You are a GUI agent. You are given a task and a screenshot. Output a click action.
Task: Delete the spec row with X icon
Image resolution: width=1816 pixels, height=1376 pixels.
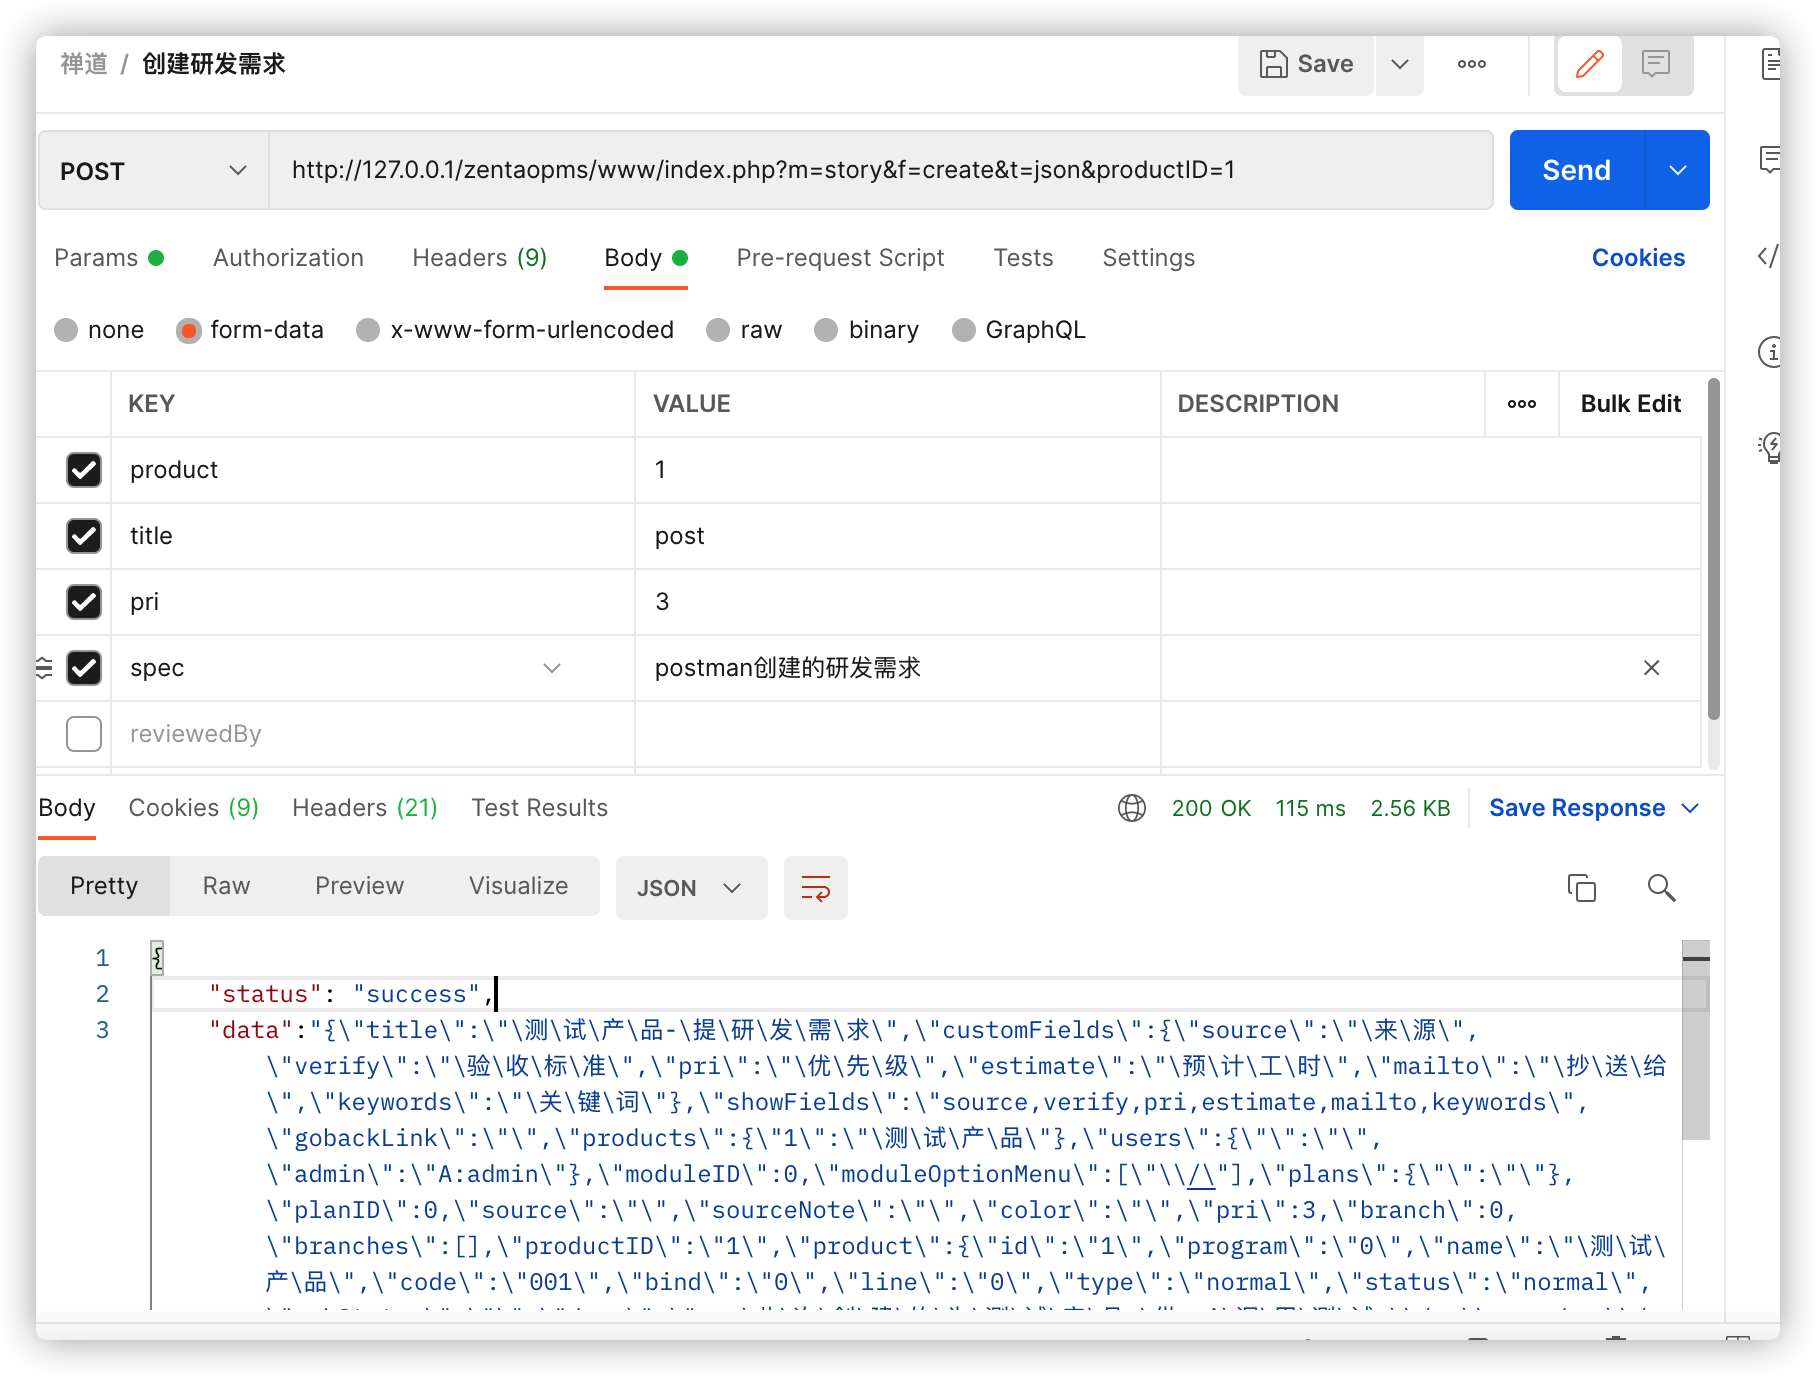1651,668
